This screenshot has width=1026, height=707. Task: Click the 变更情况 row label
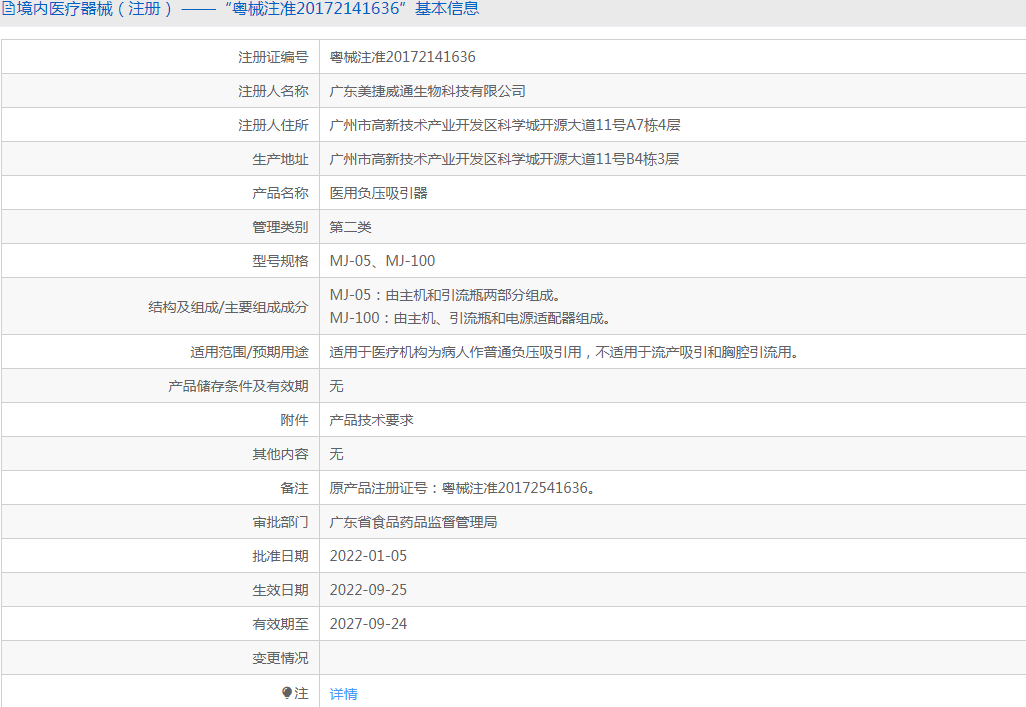[x=280, y=659]
